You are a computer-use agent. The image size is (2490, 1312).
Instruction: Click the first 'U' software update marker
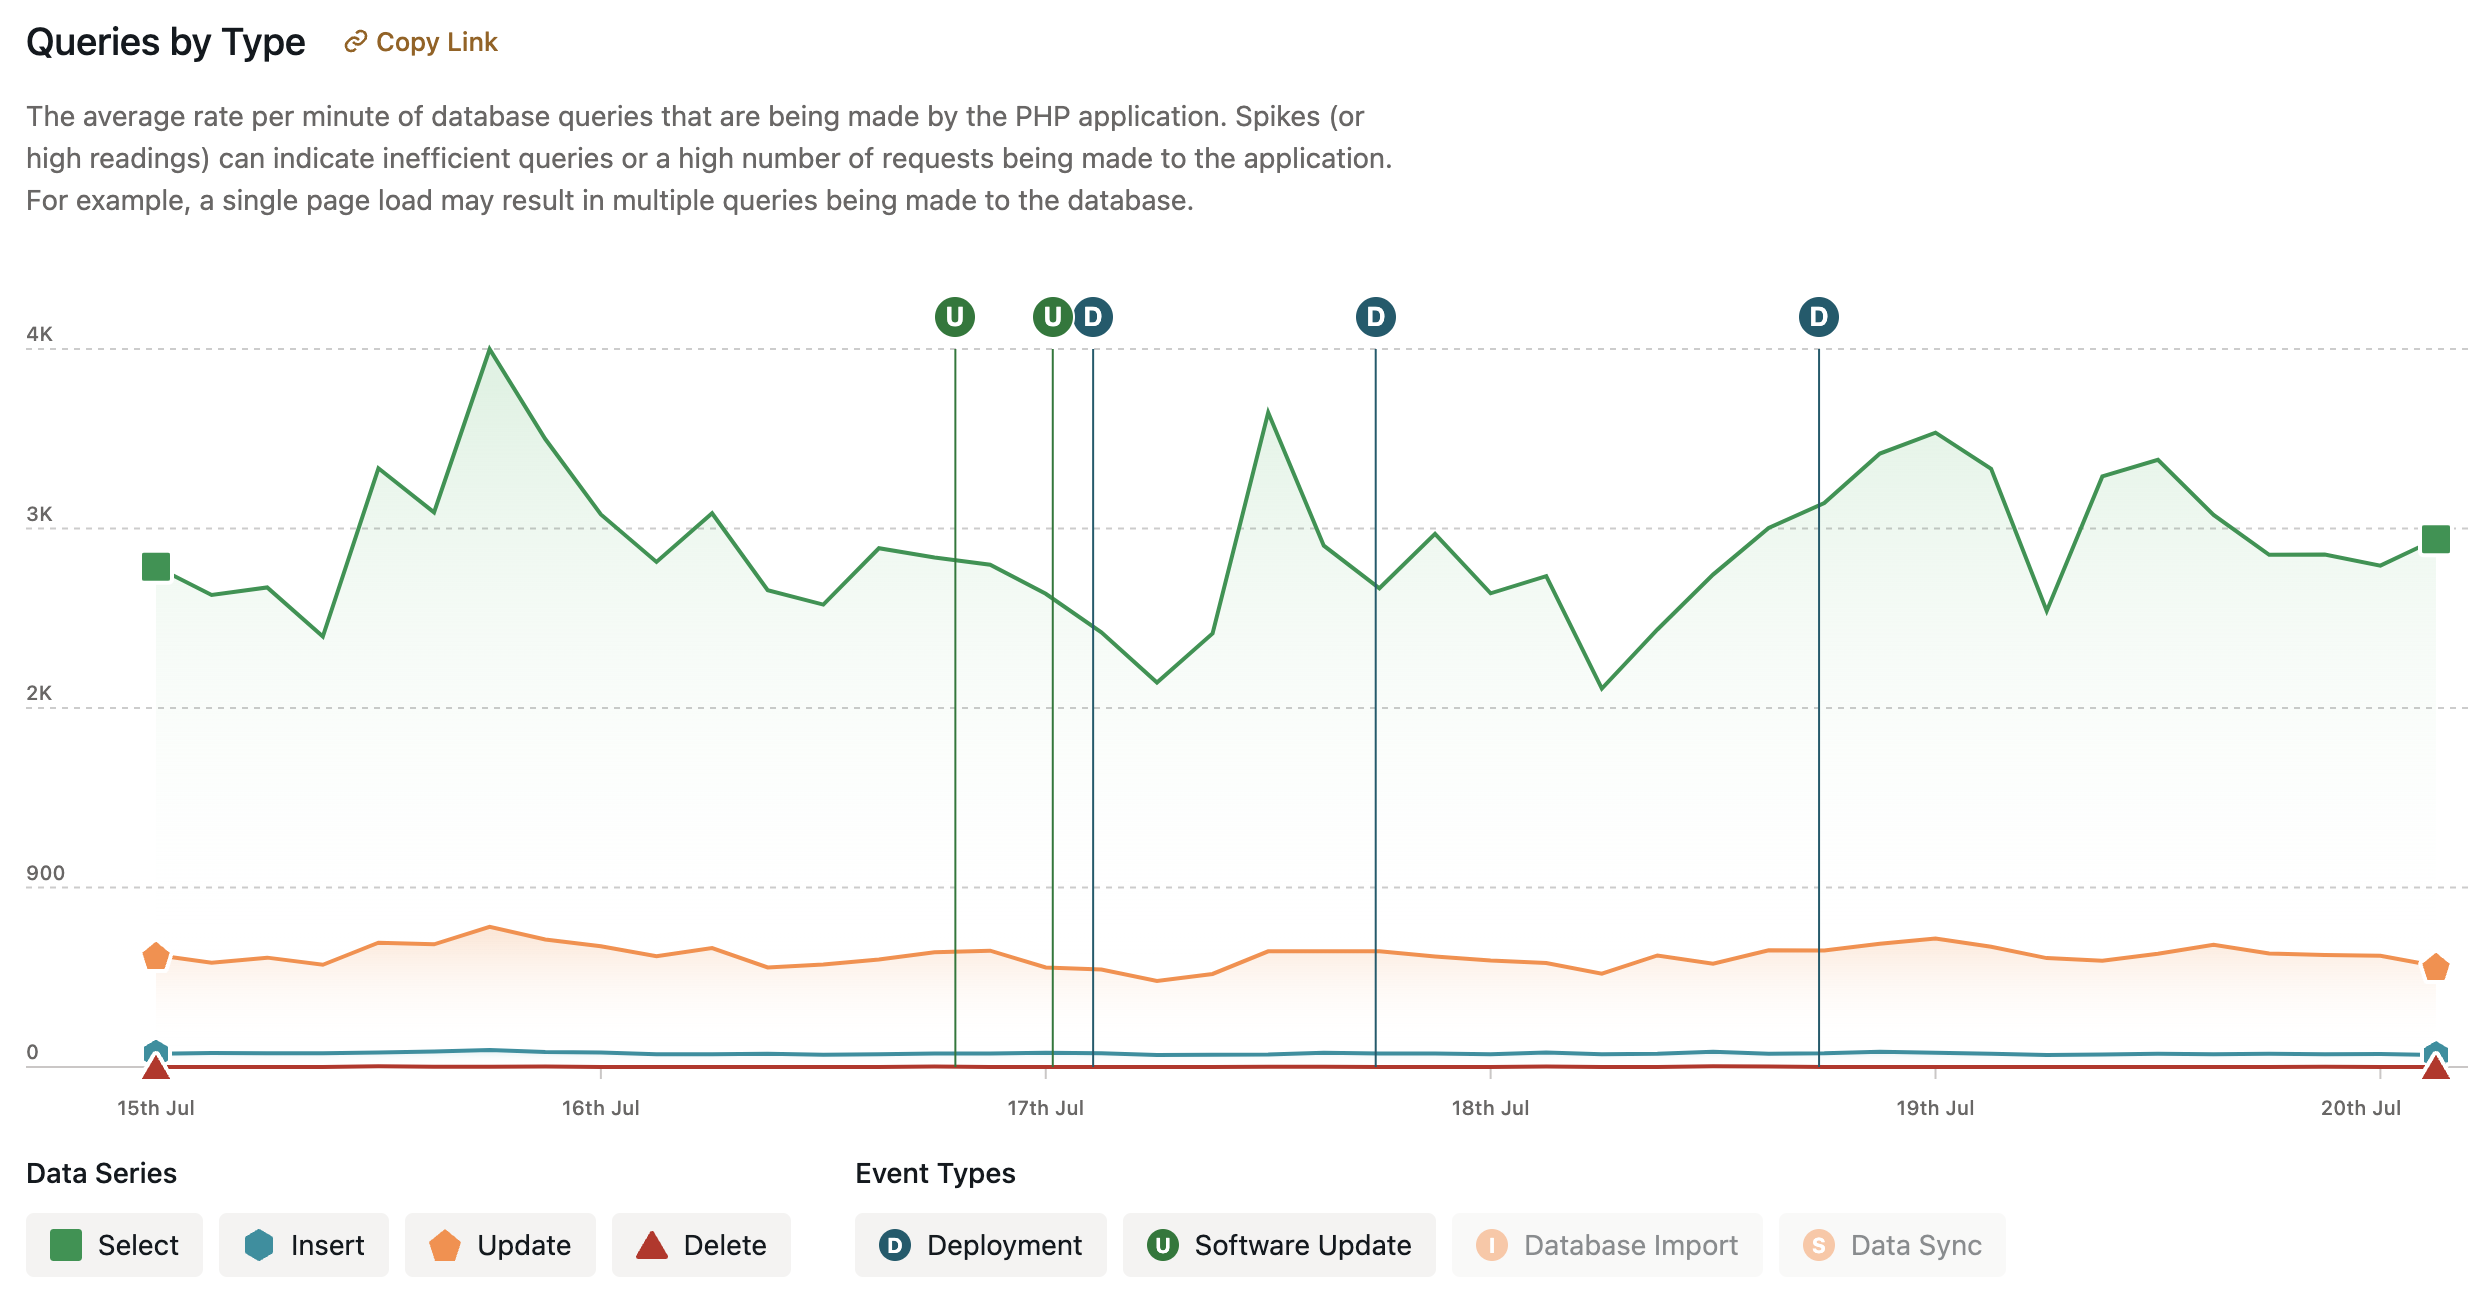coord(955,316)
